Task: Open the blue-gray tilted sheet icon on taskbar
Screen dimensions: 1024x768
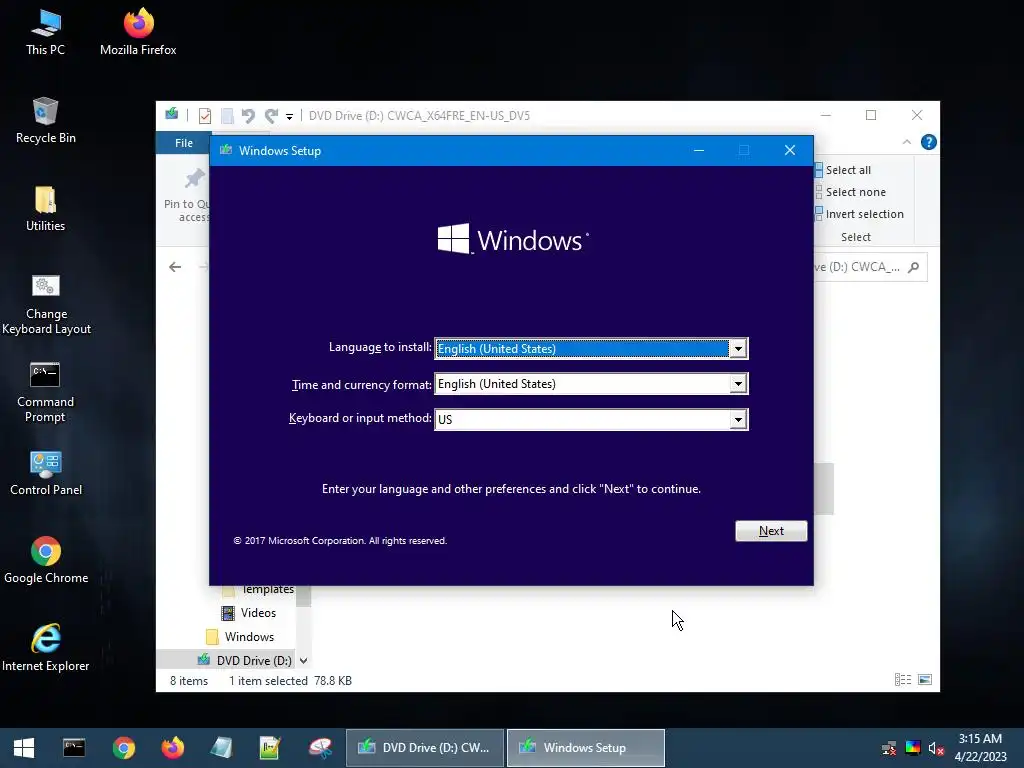Action: (x=221, y=748)
